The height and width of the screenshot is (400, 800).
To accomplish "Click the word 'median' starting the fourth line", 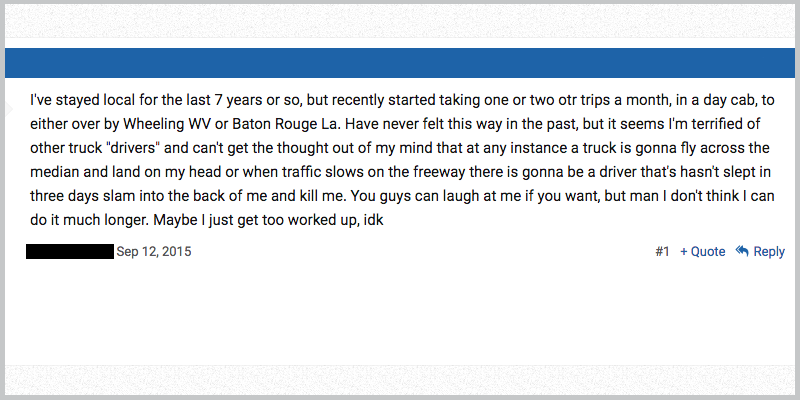I will coord(55,172).
